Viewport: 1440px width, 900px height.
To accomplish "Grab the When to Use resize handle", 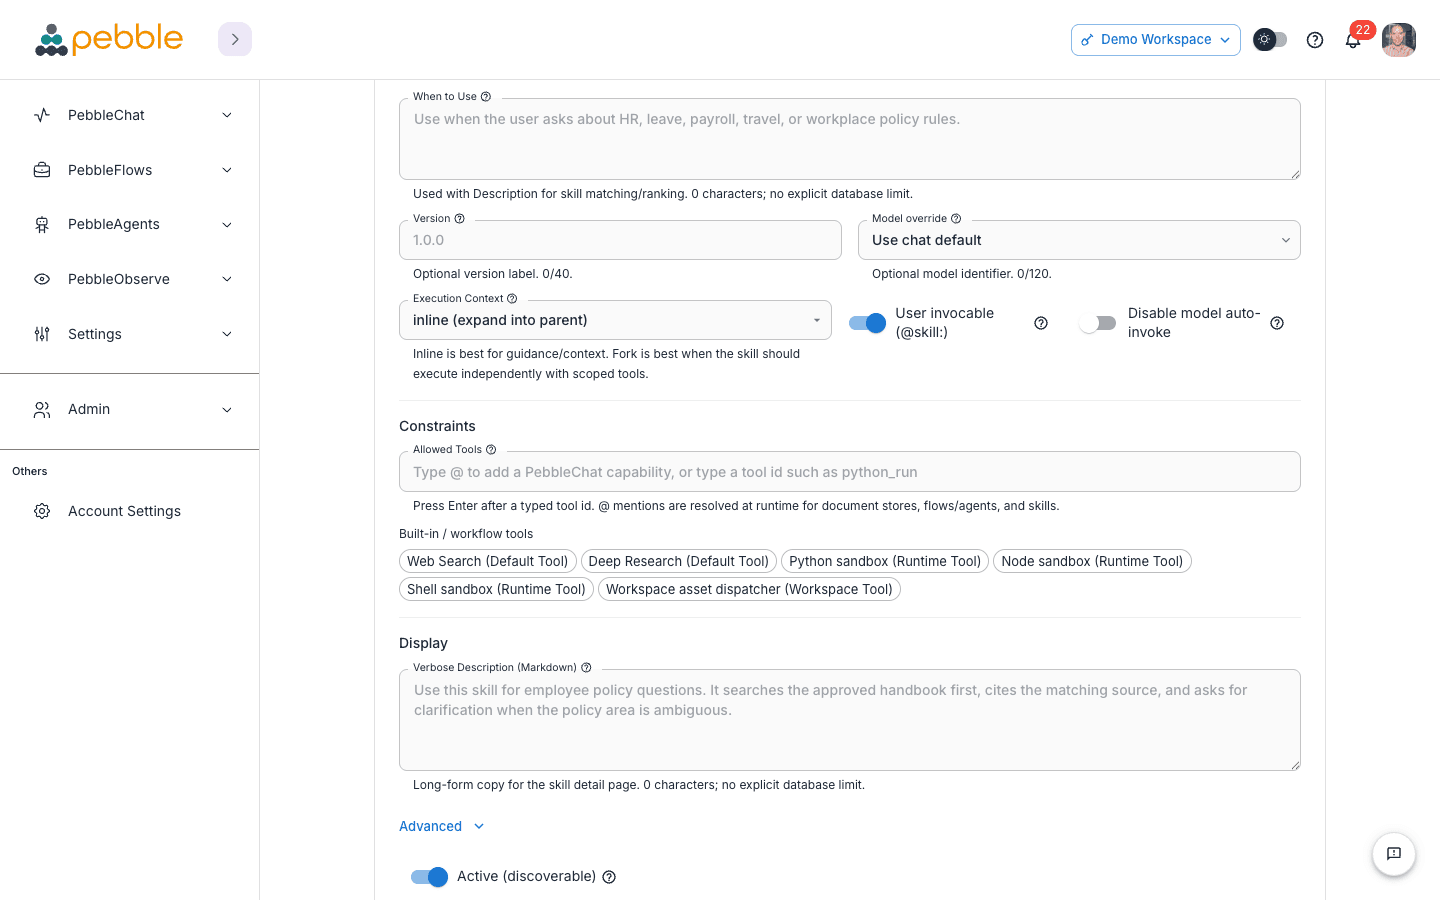I will pyautogui.click(x=1295, y=174).
